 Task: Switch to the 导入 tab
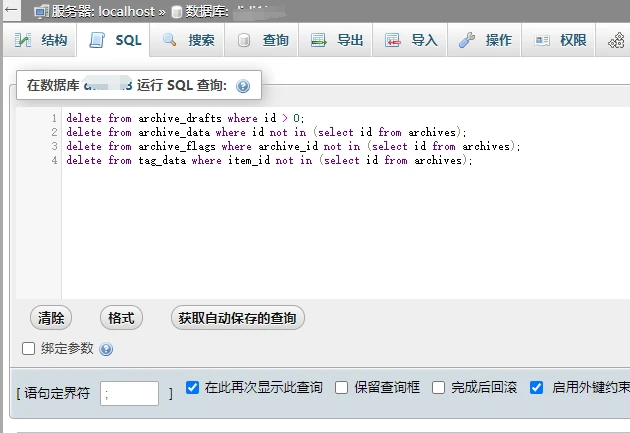(x=412, y=40)
